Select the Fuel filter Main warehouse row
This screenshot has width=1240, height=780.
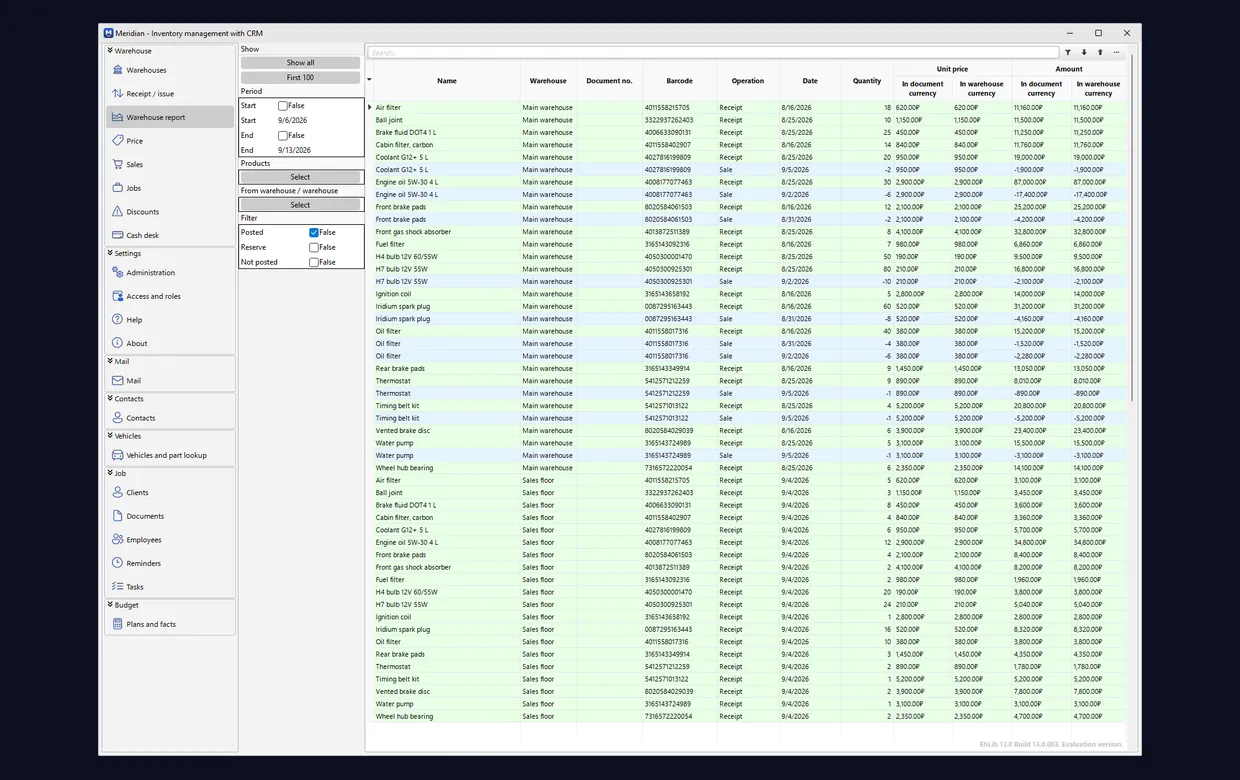coord(750,244)
